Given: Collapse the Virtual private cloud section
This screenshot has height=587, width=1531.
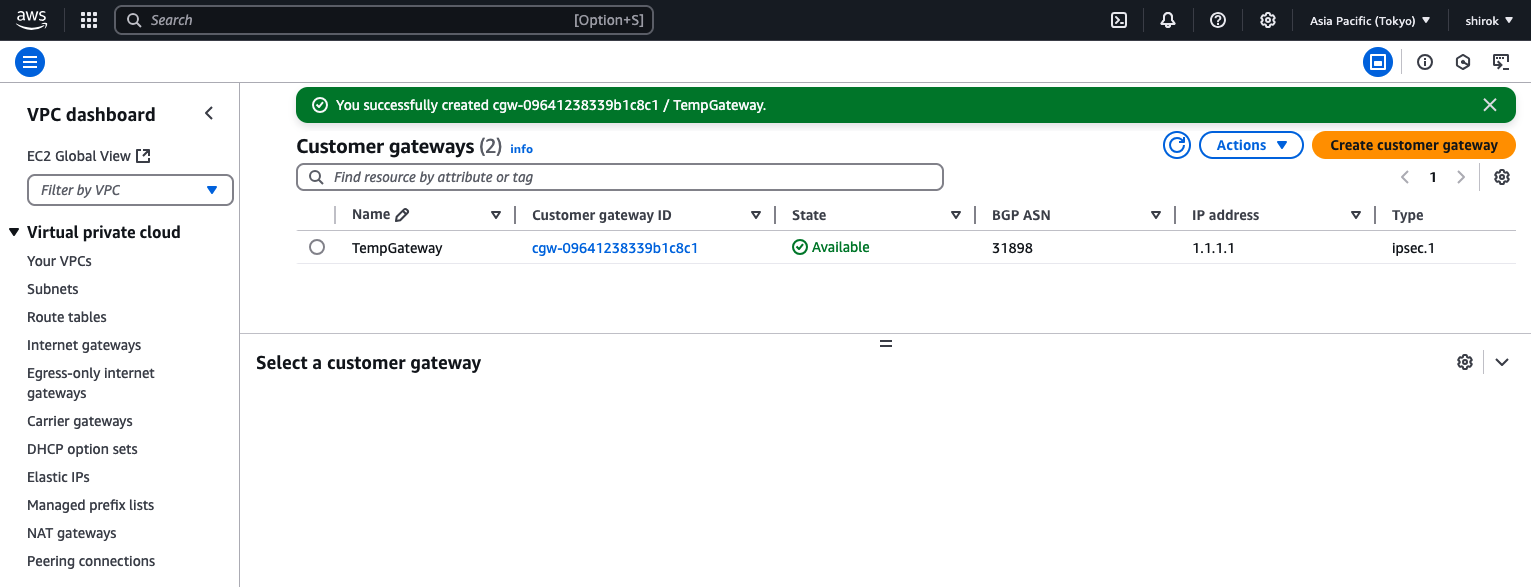Looking at the screenshot, I should tap(14, 232).
